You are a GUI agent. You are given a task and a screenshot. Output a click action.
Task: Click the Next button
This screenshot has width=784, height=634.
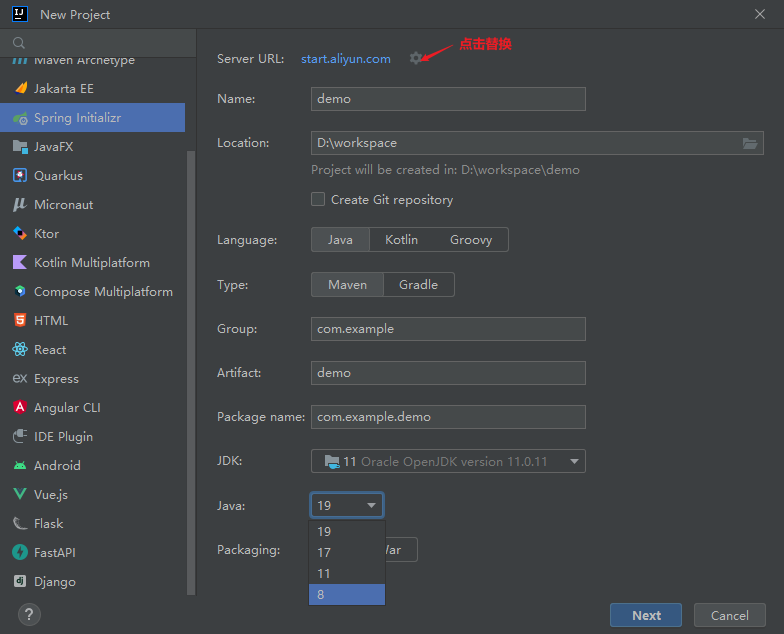[x=646, y=616]
